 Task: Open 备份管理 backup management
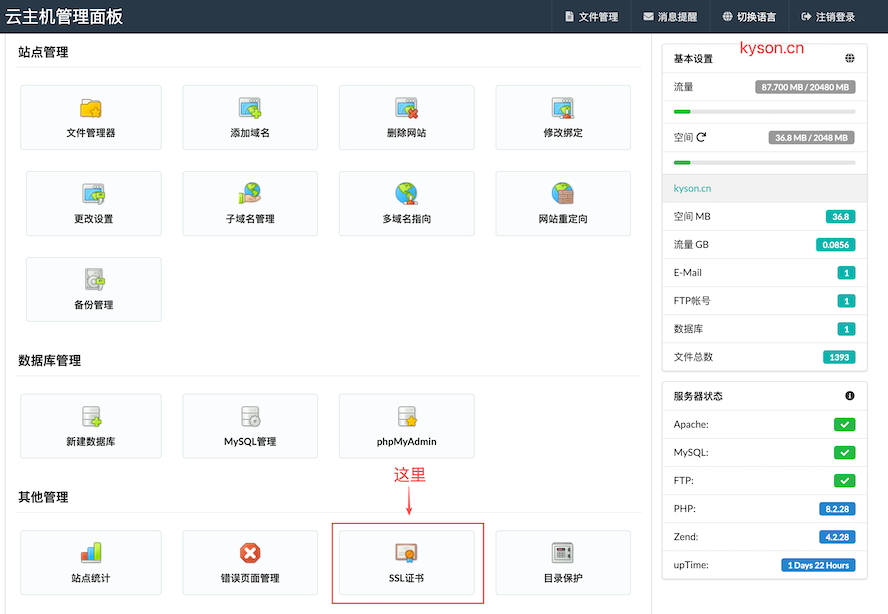pyautogui.click(x=93, y=290)
